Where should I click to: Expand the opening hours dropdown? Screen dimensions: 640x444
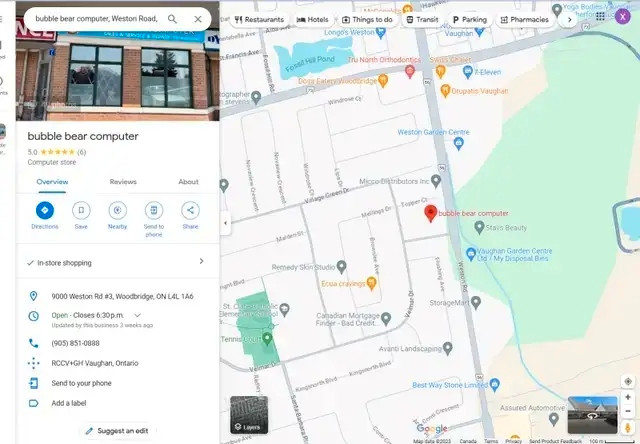tap(137, 315)
